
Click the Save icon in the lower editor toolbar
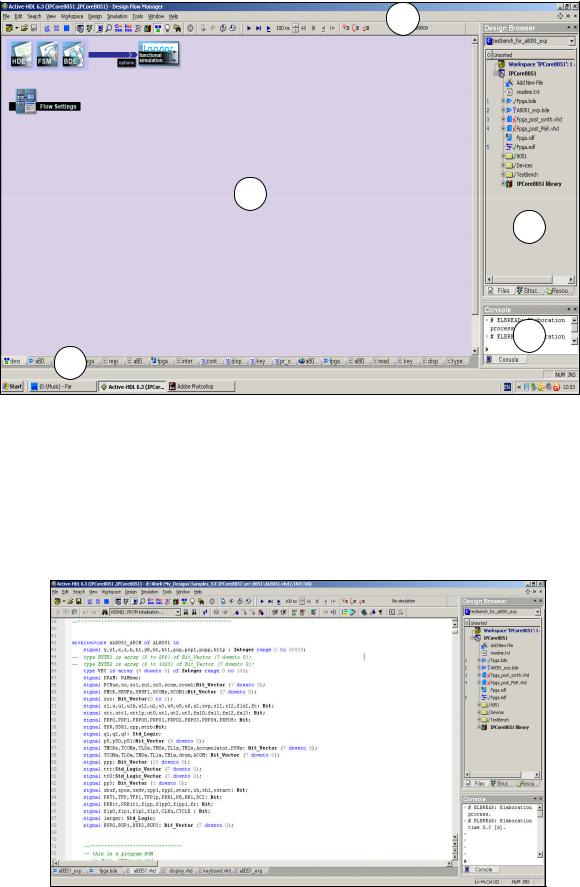click(78, 601)
